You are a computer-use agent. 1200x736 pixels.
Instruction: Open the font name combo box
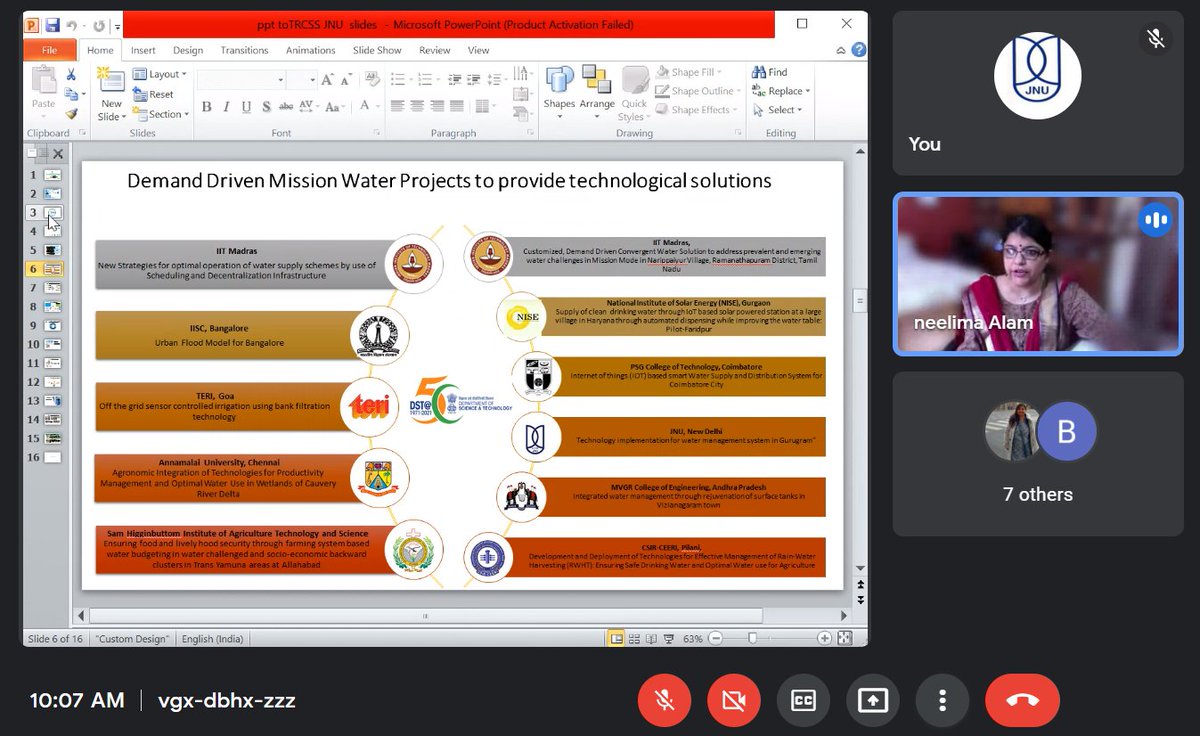point(242,79)
